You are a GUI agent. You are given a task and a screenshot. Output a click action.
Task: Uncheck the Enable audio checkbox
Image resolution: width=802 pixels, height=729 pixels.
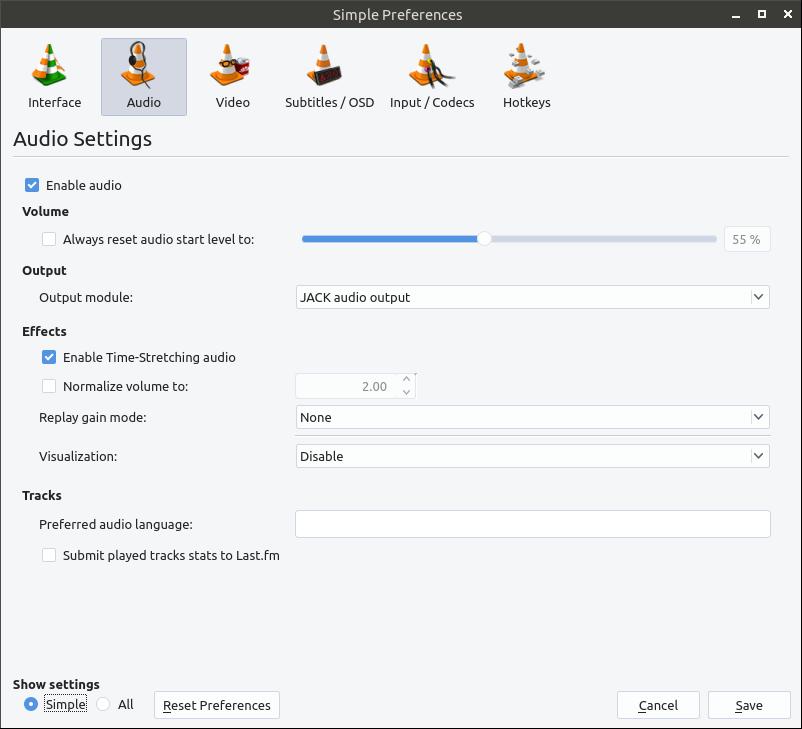click(32, 185)
